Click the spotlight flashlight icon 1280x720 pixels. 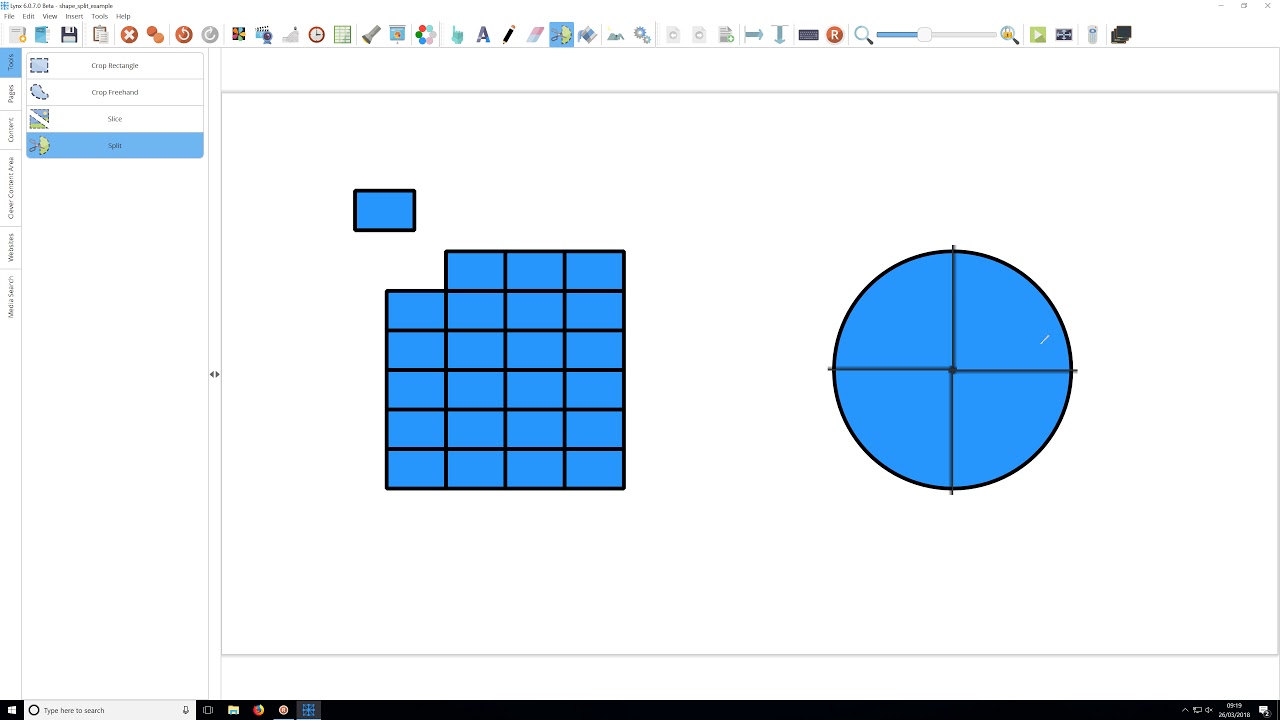pyautogui.click(x=371, y=35)
